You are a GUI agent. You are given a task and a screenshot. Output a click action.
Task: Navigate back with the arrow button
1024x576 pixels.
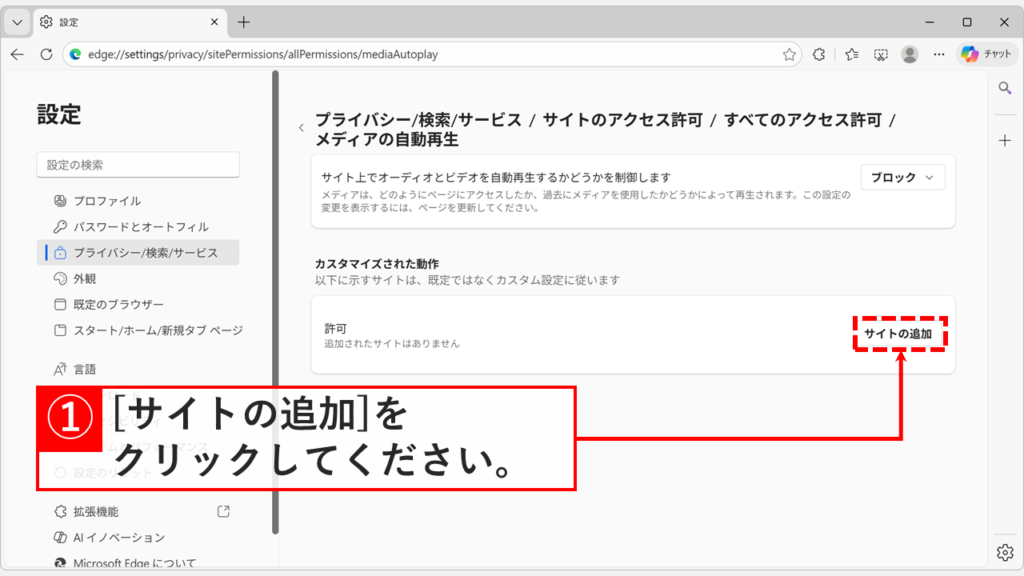(x=18, y=54)
